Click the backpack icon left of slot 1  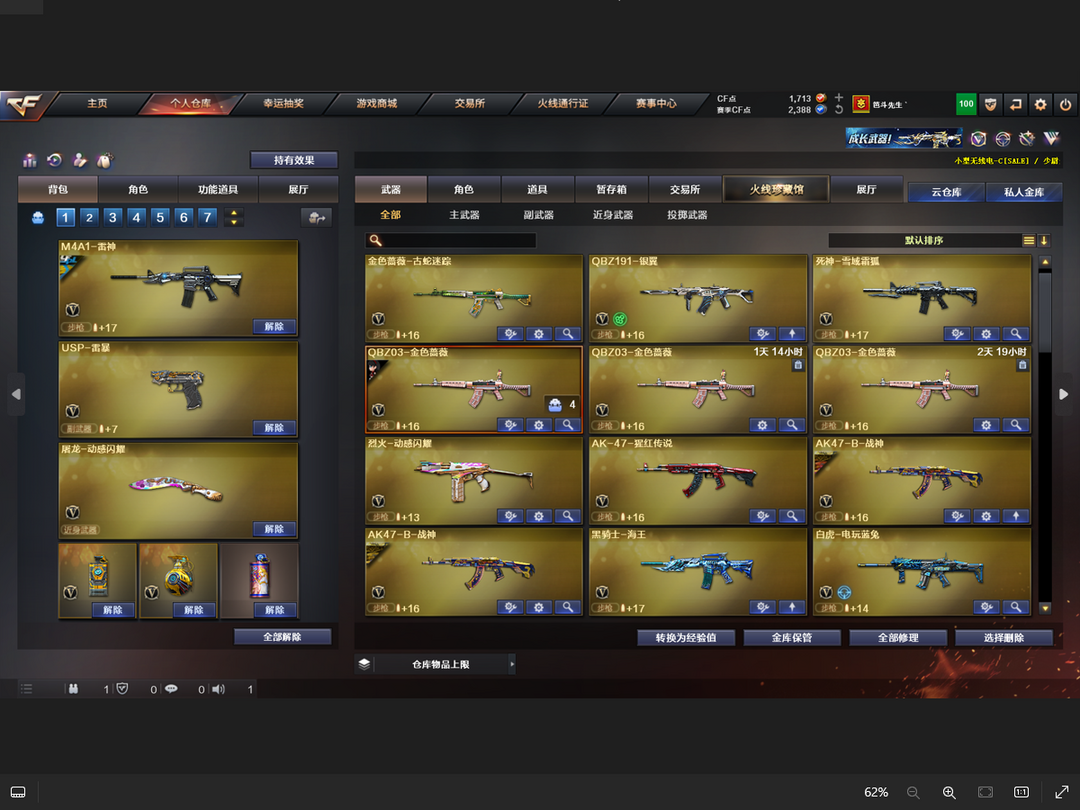tap(38, 218)
